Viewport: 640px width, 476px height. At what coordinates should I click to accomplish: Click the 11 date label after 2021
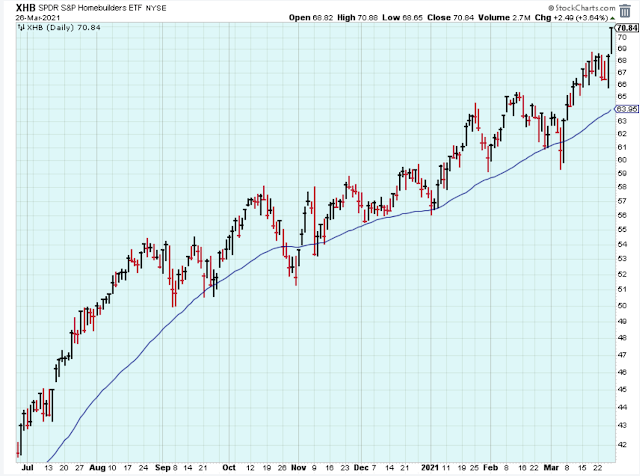[446, 468]
